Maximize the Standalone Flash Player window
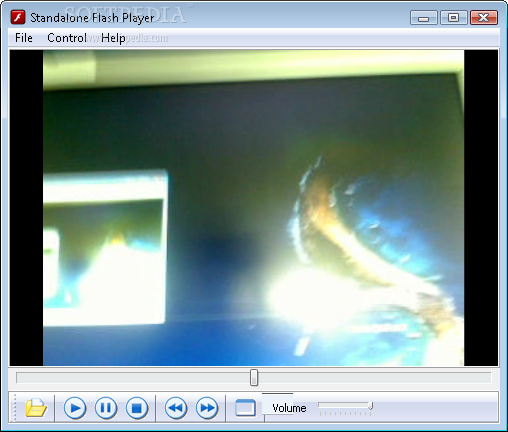The image size is (508, 432). [453, 18]
